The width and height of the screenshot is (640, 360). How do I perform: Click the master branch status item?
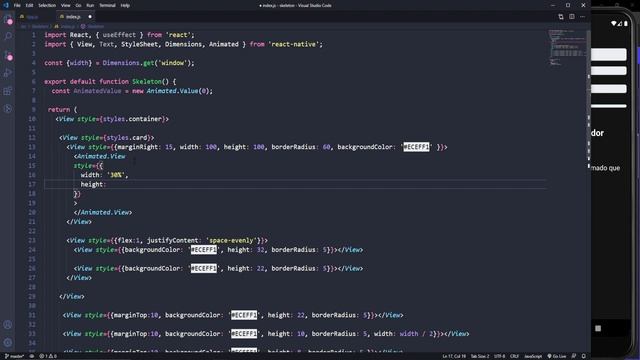coord(14,356)
